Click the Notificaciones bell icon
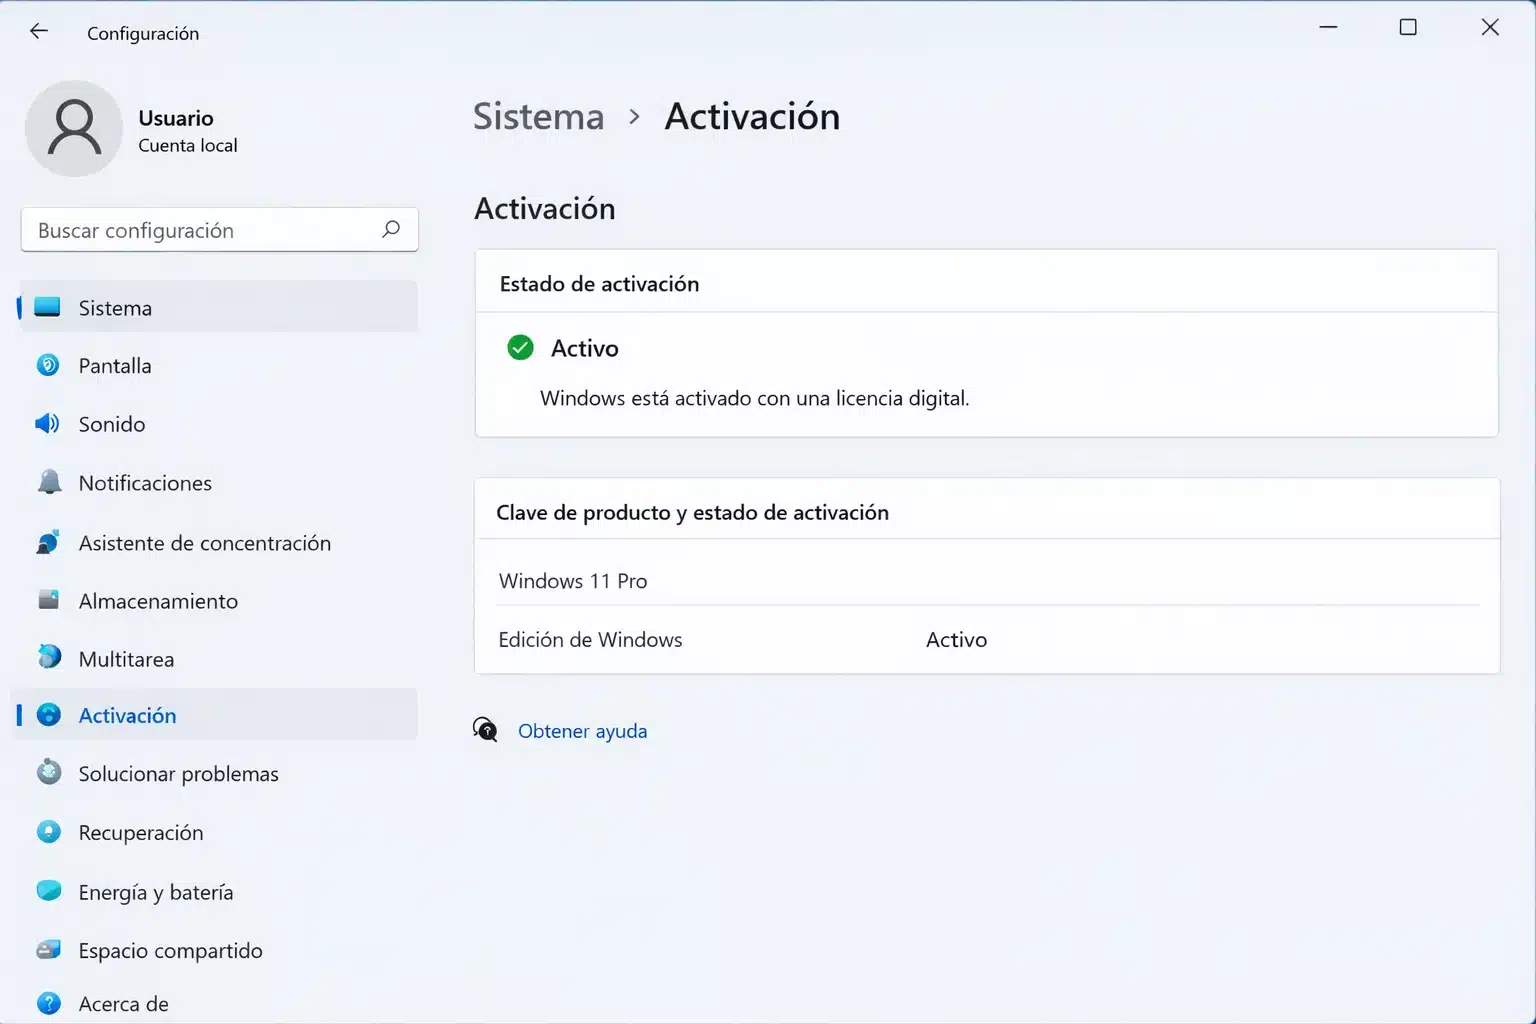The height and width of the screenshot is (1024, 1536). coord(49,482)
